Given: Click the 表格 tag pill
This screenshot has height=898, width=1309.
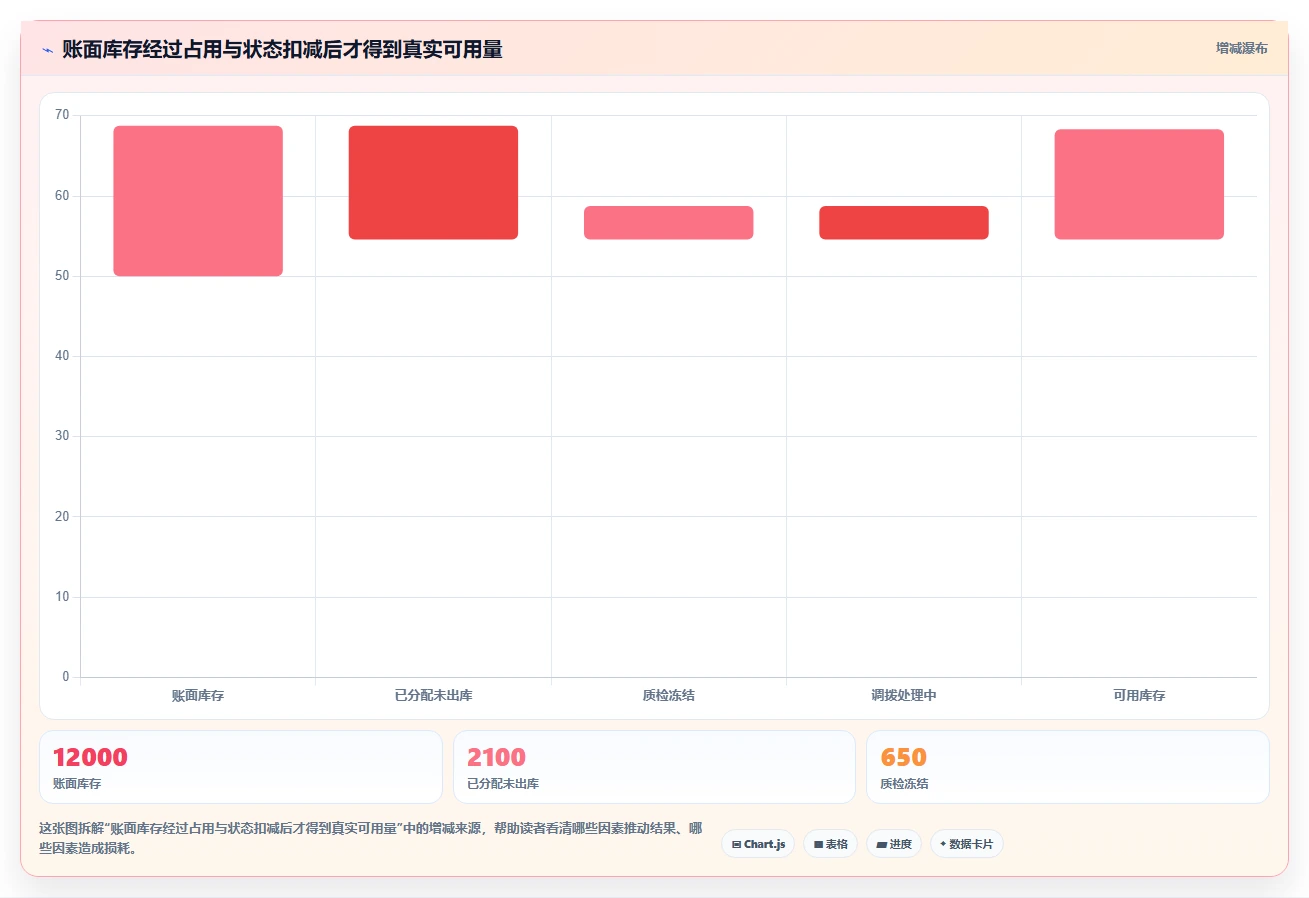Looking at the screenshot, I should [x=830, y=844].
